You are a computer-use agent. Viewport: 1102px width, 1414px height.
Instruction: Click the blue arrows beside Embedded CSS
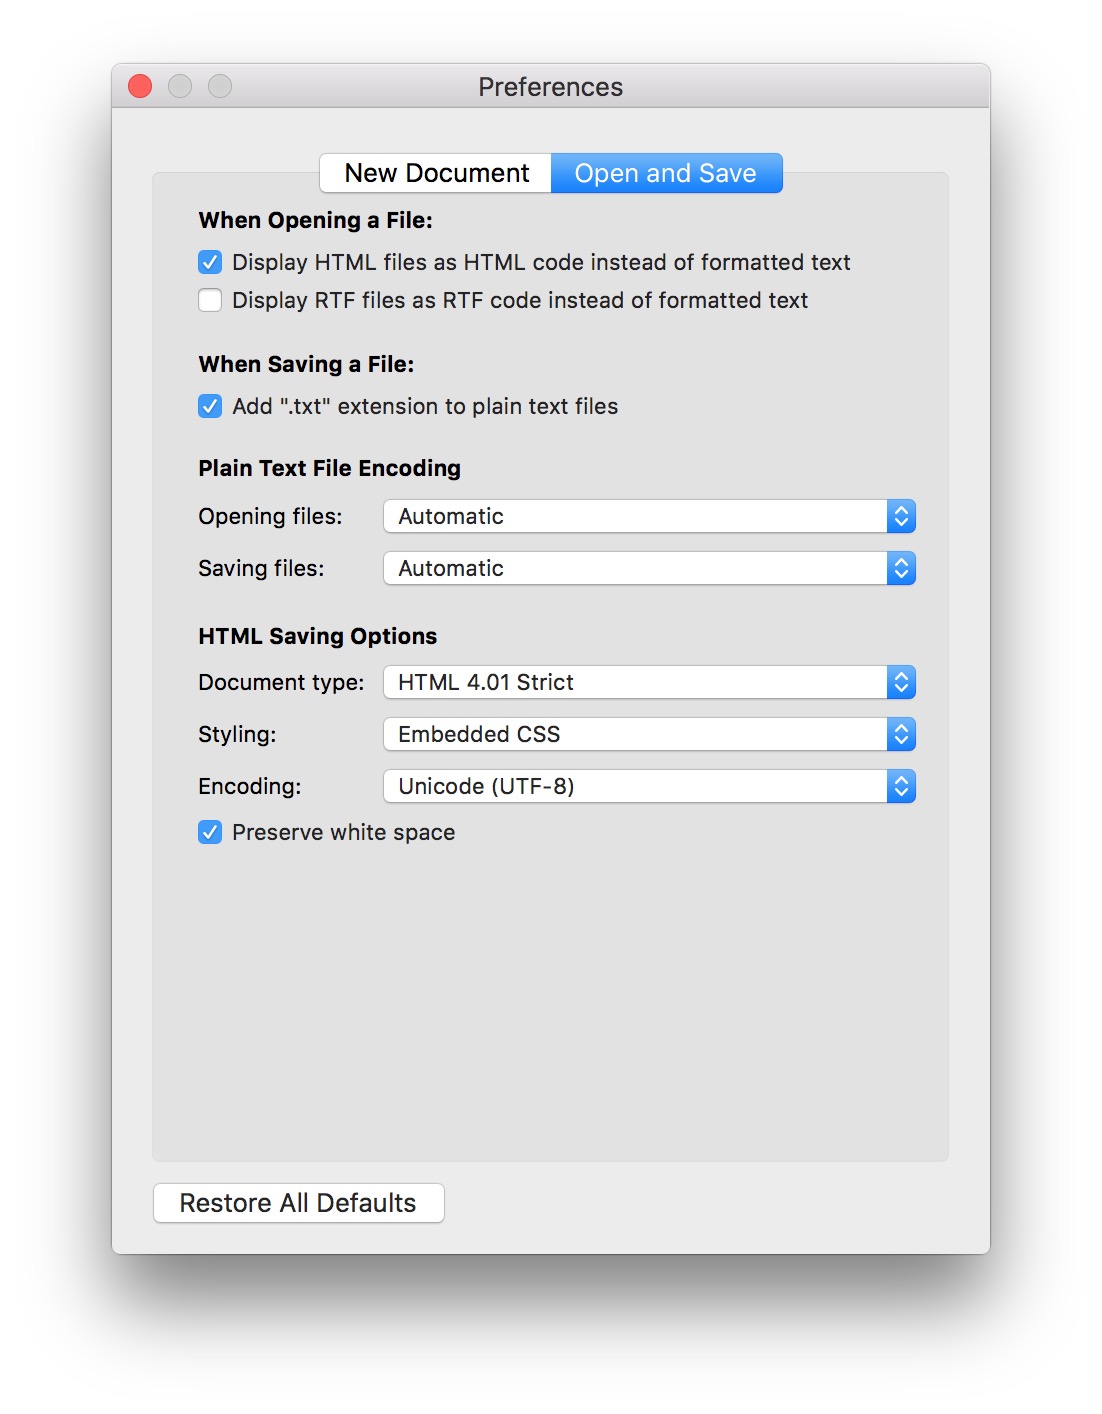901,734
